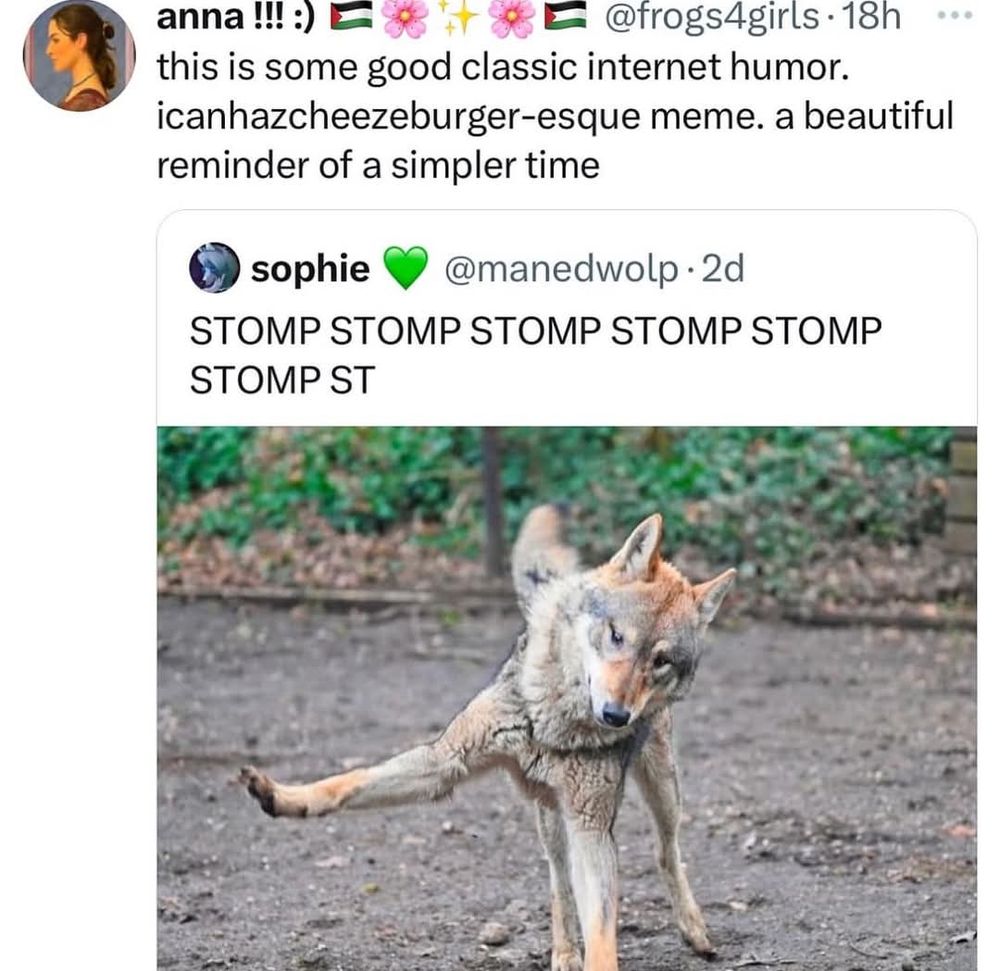
Task: Click the sophie display name
Action: pos(310,268)
